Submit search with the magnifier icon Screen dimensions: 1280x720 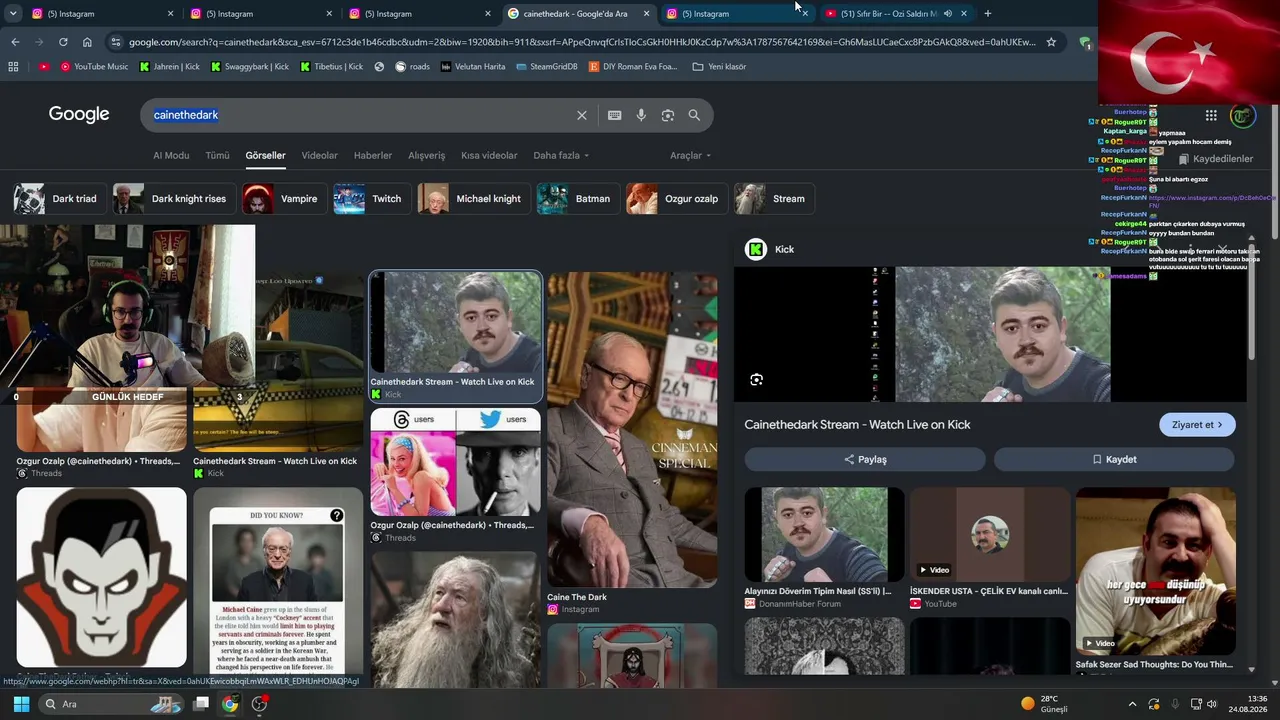(x=694, y=115)
